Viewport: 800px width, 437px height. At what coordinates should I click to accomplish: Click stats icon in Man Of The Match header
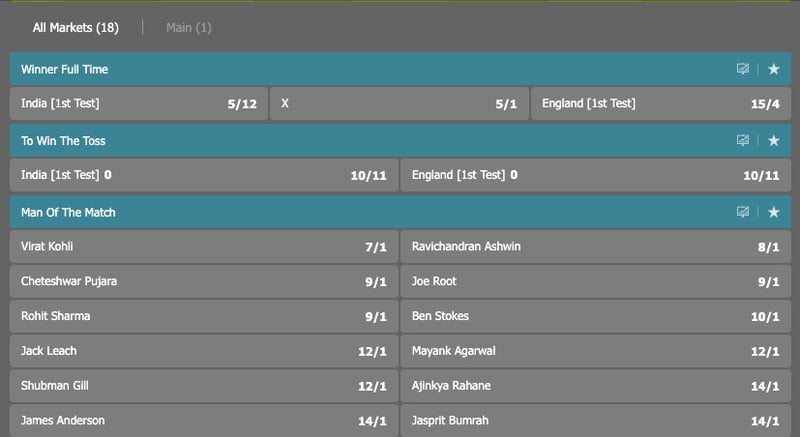[743, 212]
